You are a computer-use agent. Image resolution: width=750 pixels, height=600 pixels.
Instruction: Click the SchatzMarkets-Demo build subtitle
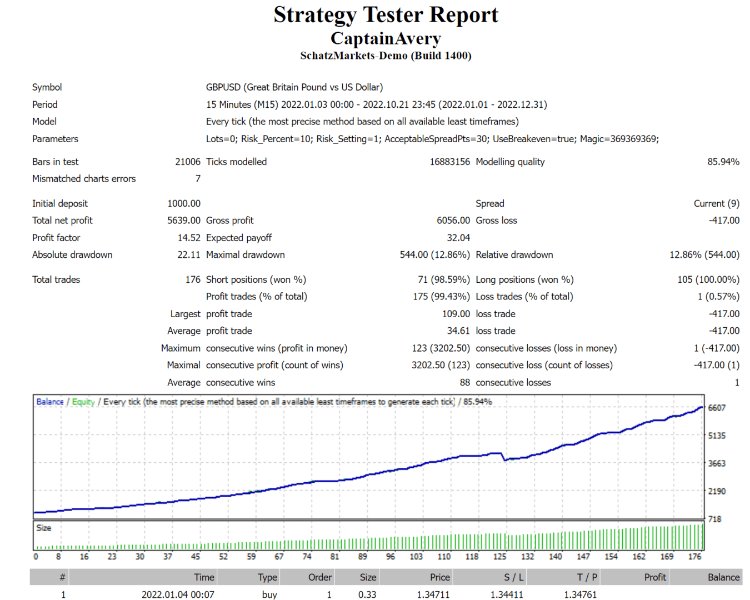371,55
